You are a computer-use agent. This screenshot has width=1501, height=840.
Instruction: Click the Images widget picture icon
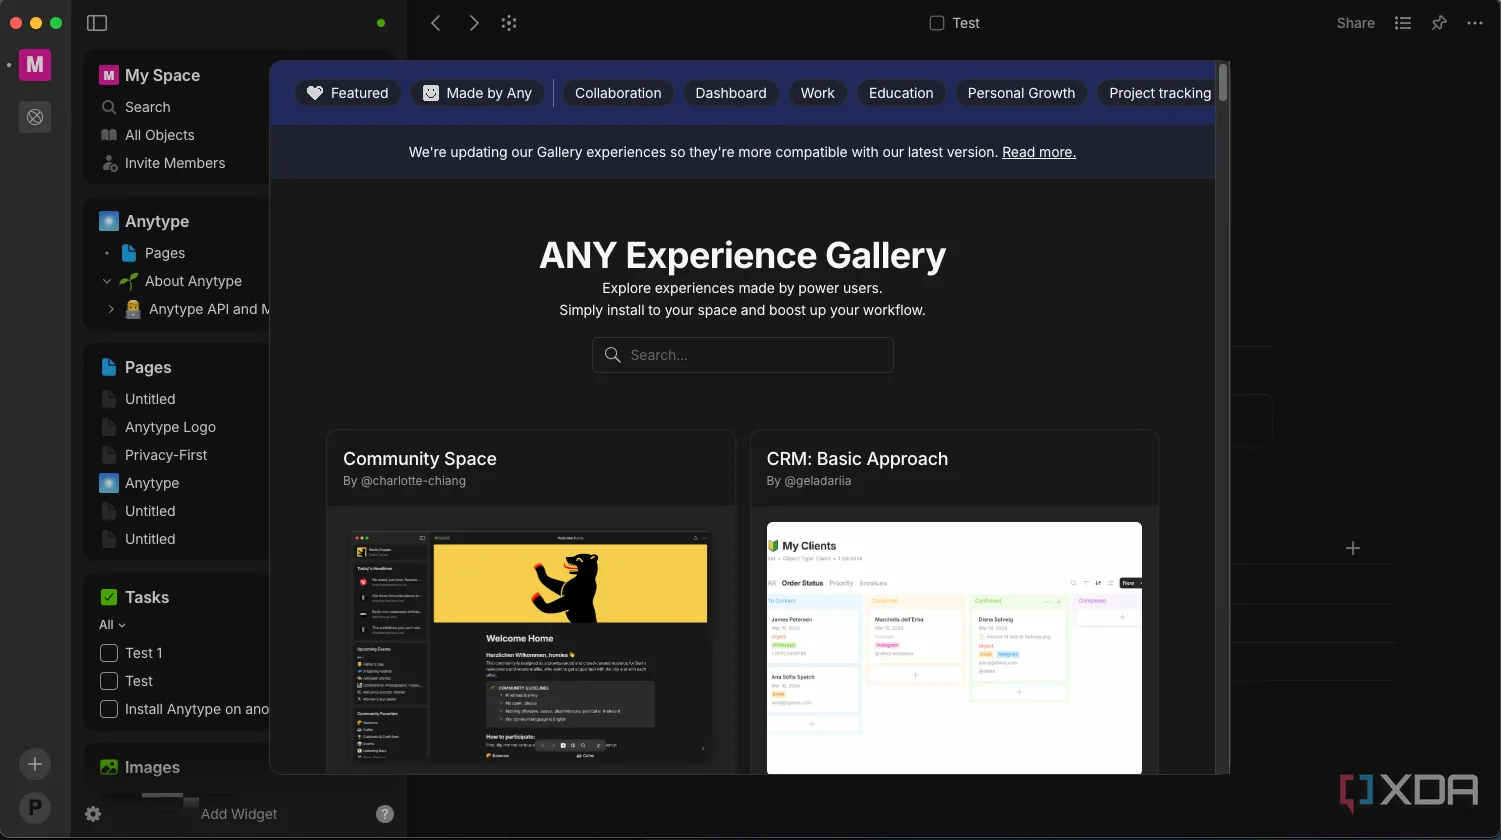(109, 767)
